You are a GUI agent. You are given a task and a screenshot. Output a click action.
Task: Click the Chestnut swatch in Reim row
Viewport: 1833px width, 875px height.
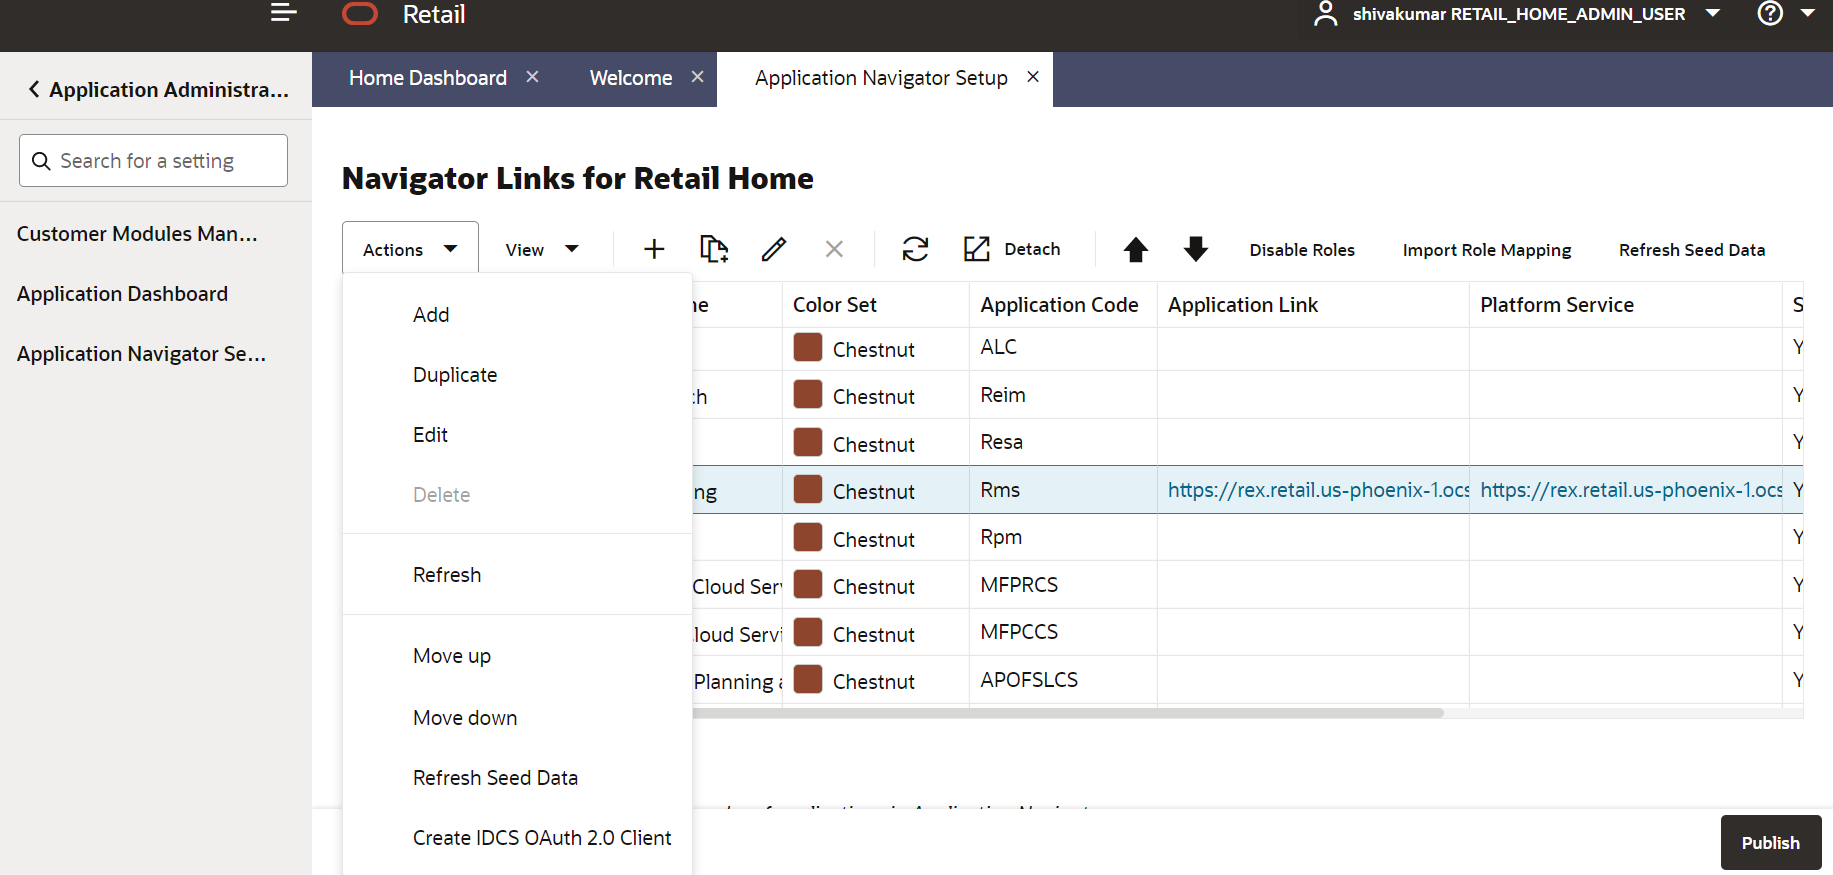808,394
